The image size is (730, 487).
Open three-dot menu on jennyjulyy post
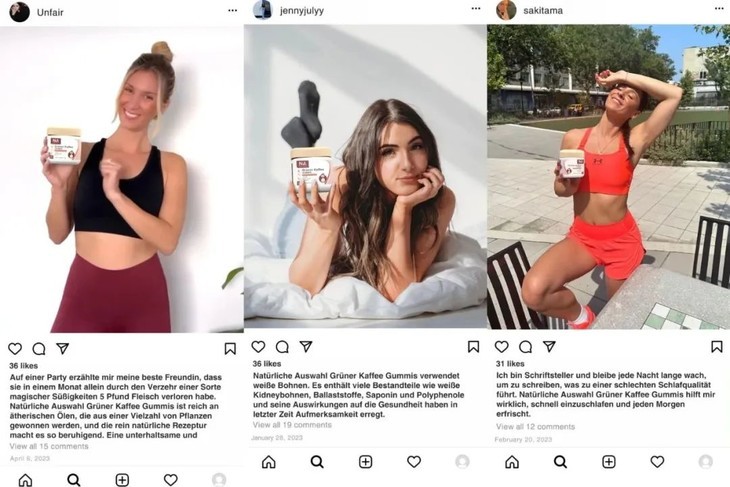pos(476,8)
